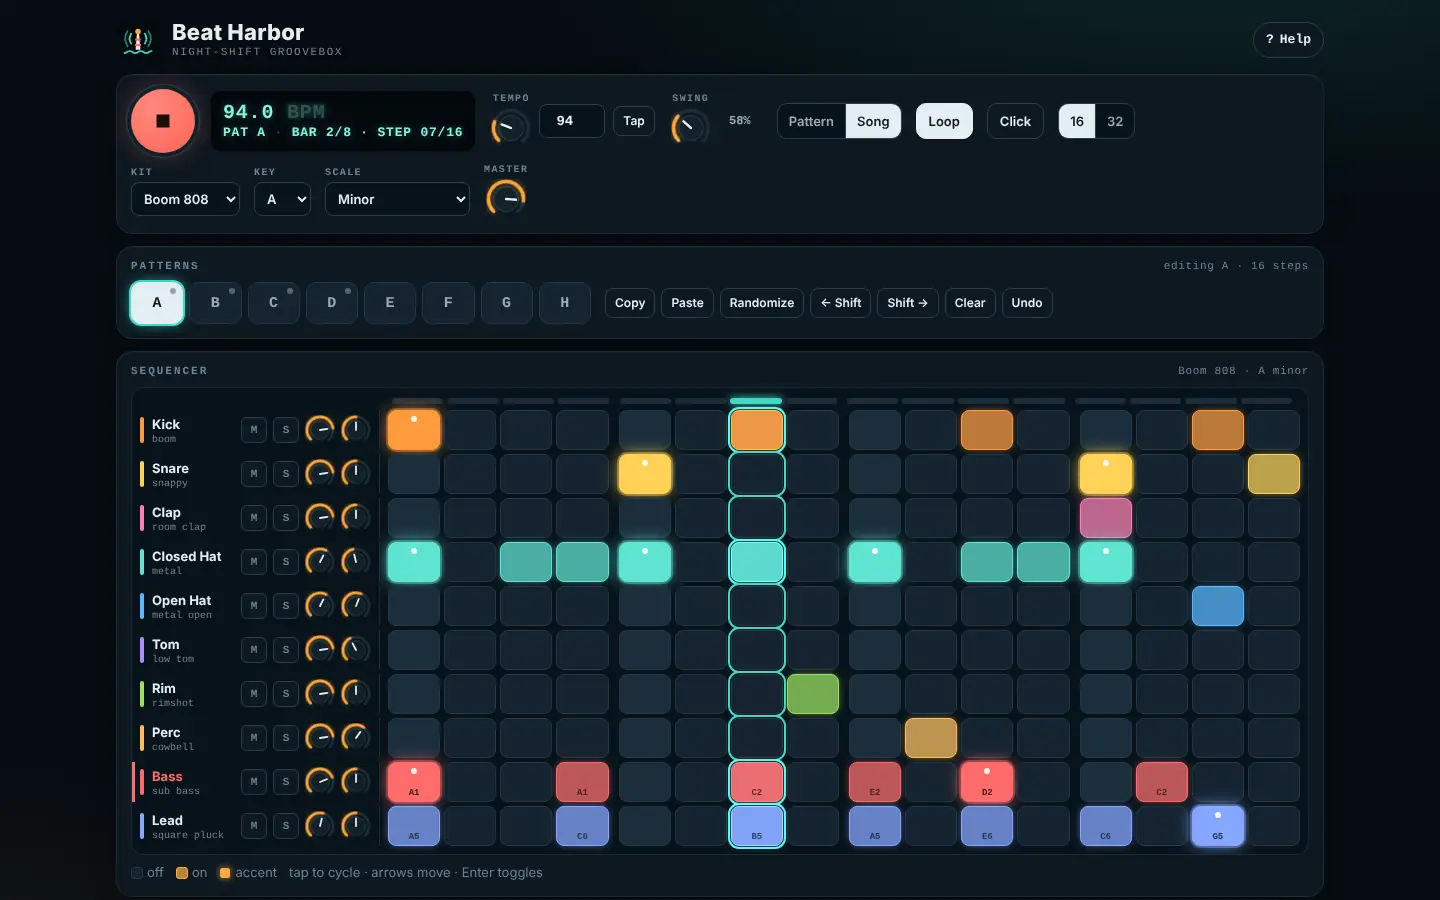Adjust the Perc track volume knob
The image size is (1440, 900).
pos(320,738)
